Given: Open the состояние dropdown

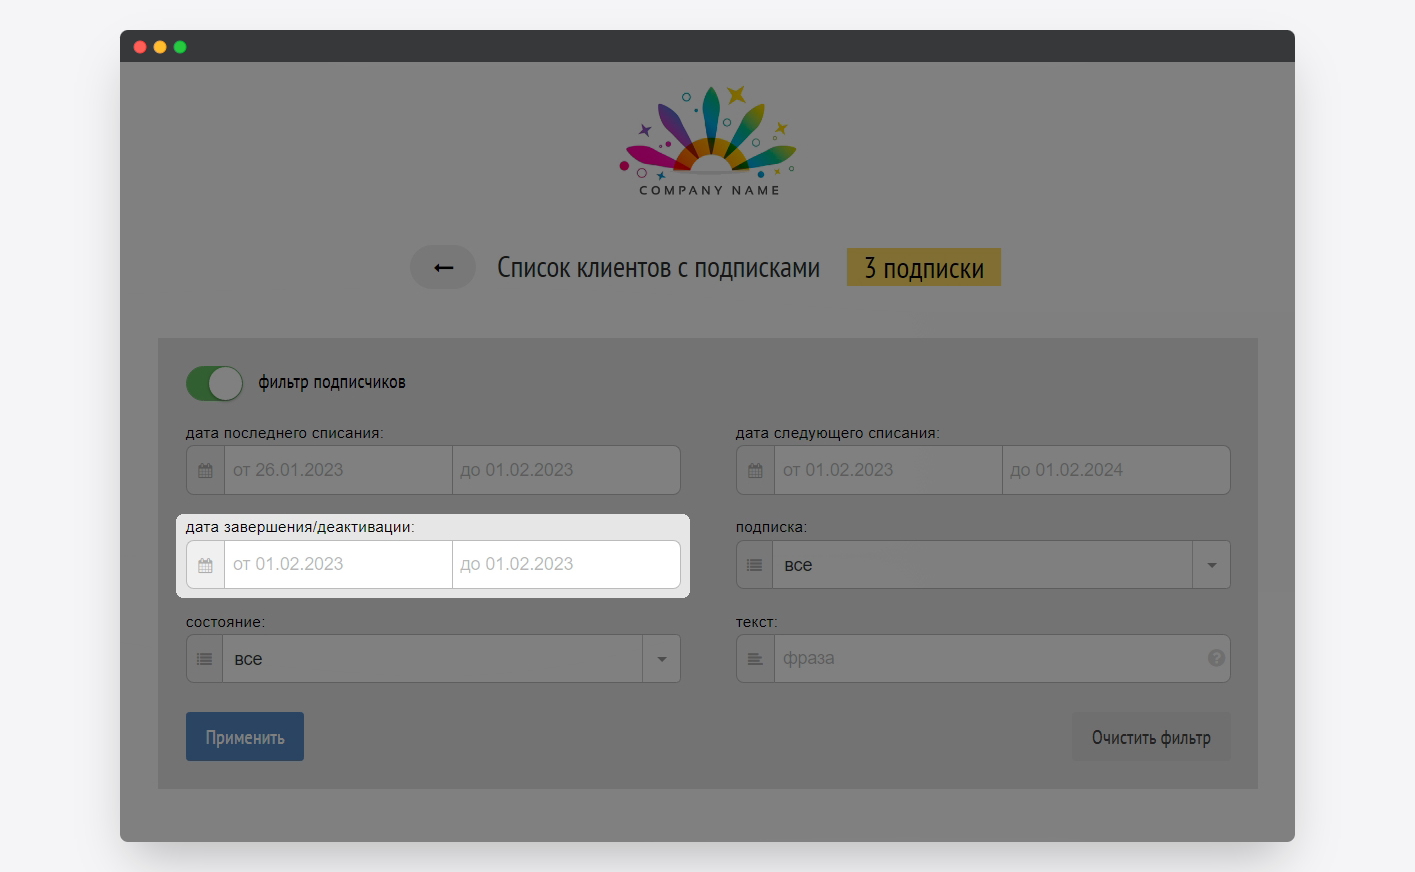Looking at the screenshot, I should [x=661, y=659].
